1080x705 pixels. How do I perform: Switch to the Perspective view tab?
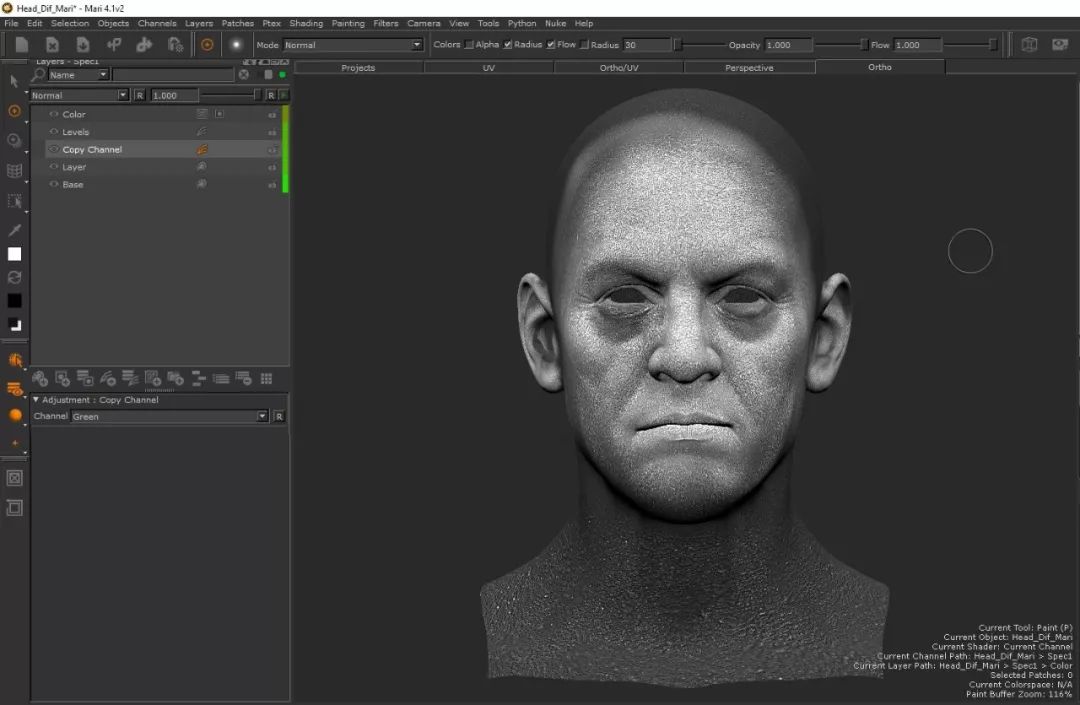pos(749,68)
